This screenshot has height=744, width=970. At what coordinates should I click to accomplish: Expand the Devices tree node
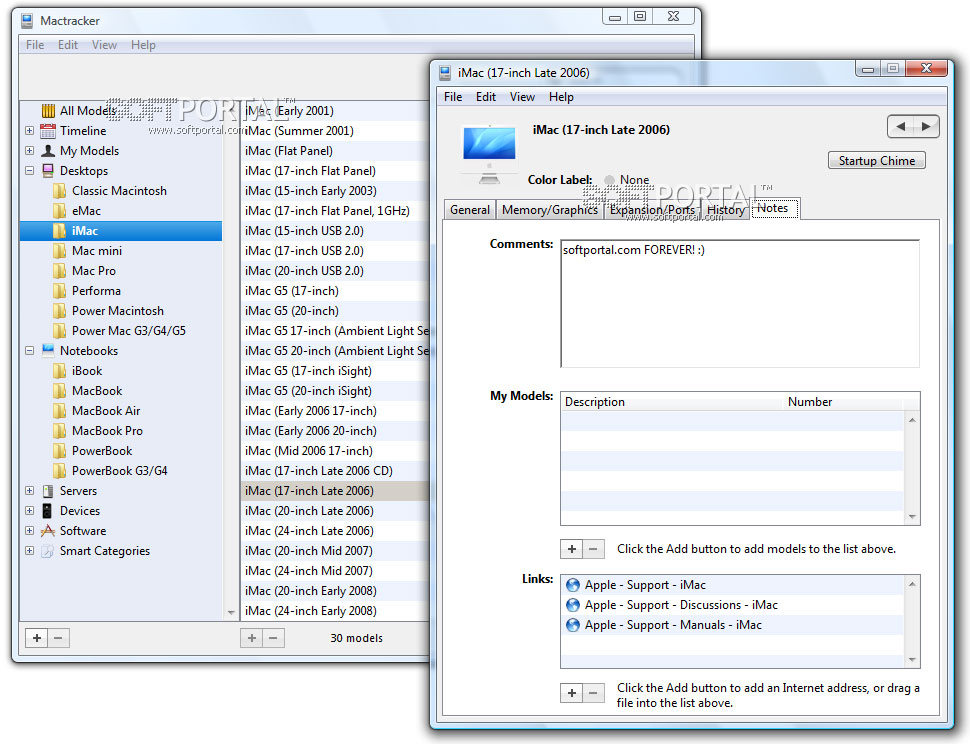tap(29, 511)
